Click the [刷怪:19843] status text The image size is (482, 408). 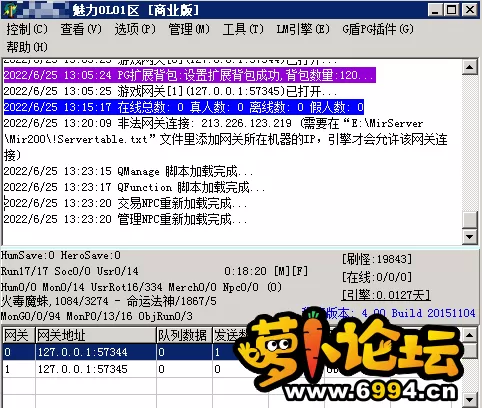[x=377, y=259]
